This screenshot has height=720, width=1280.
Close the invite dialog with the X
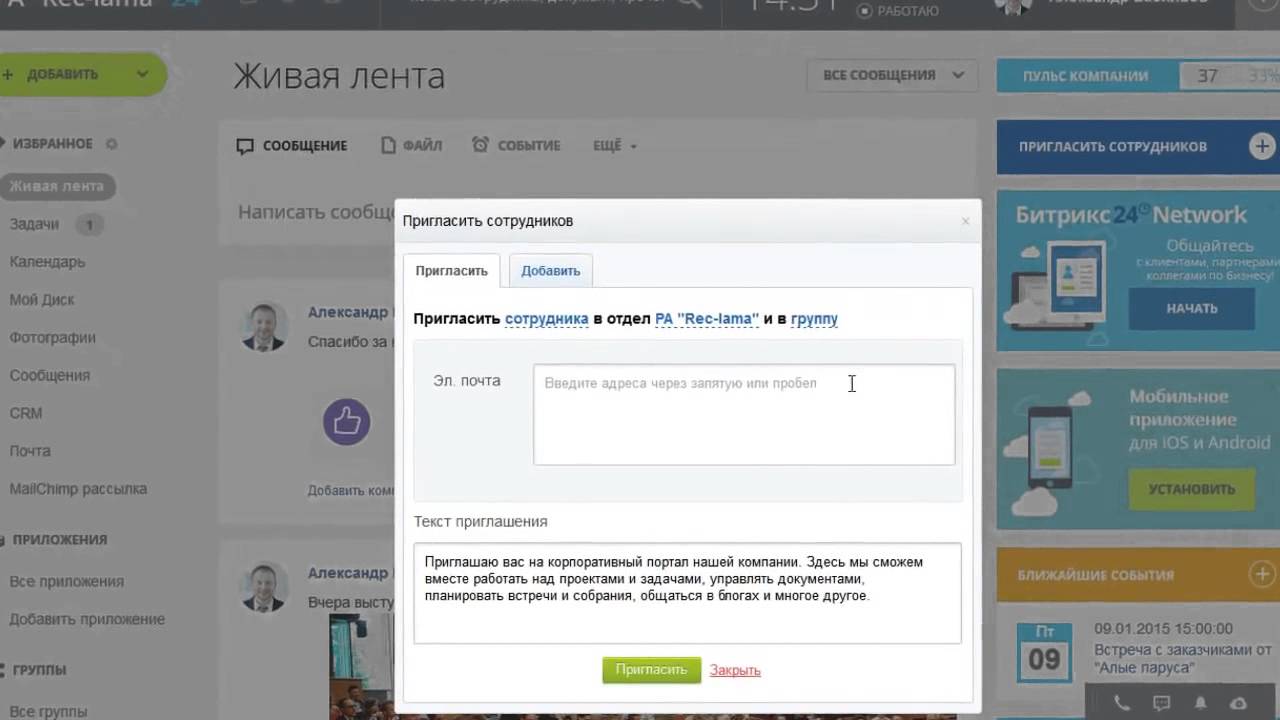click(965, 222)
